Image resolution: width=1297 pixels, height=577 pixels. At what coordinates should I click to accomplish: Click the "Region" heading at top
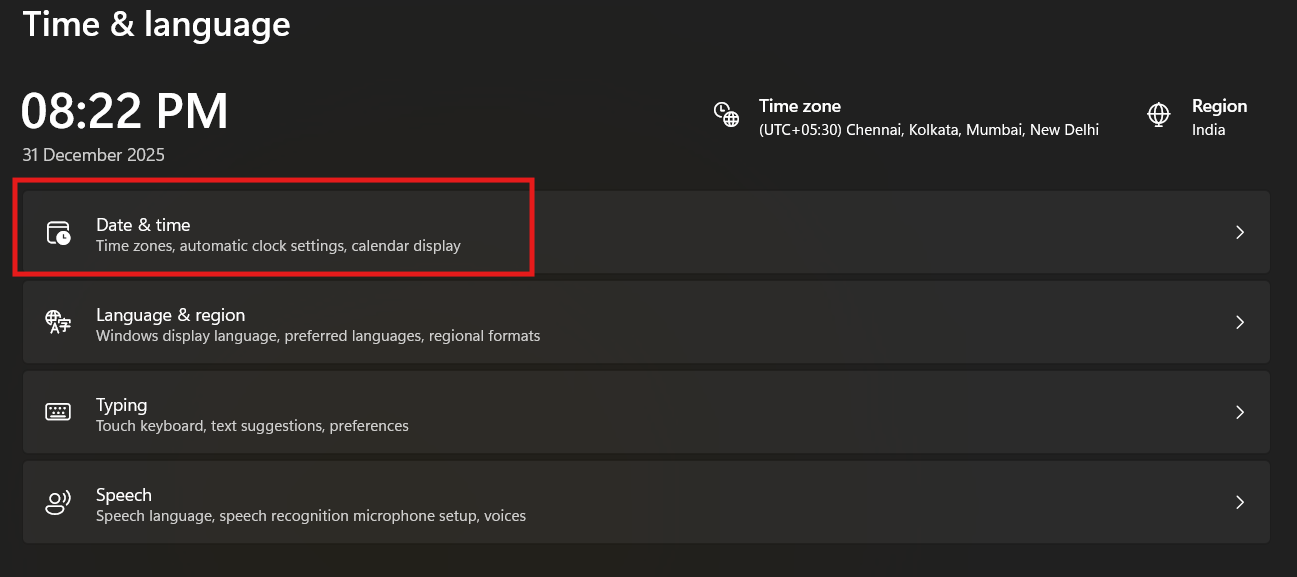pos(1219,106)
